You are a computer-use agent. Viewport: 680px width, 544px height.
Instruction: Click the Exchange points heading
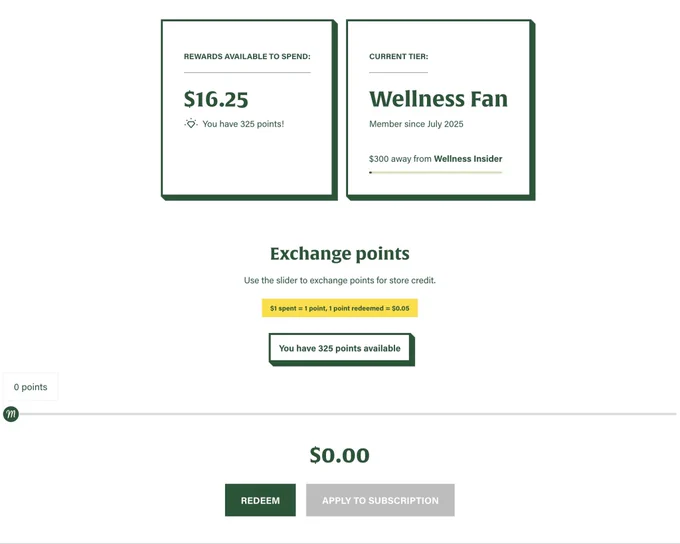[340, 254]
